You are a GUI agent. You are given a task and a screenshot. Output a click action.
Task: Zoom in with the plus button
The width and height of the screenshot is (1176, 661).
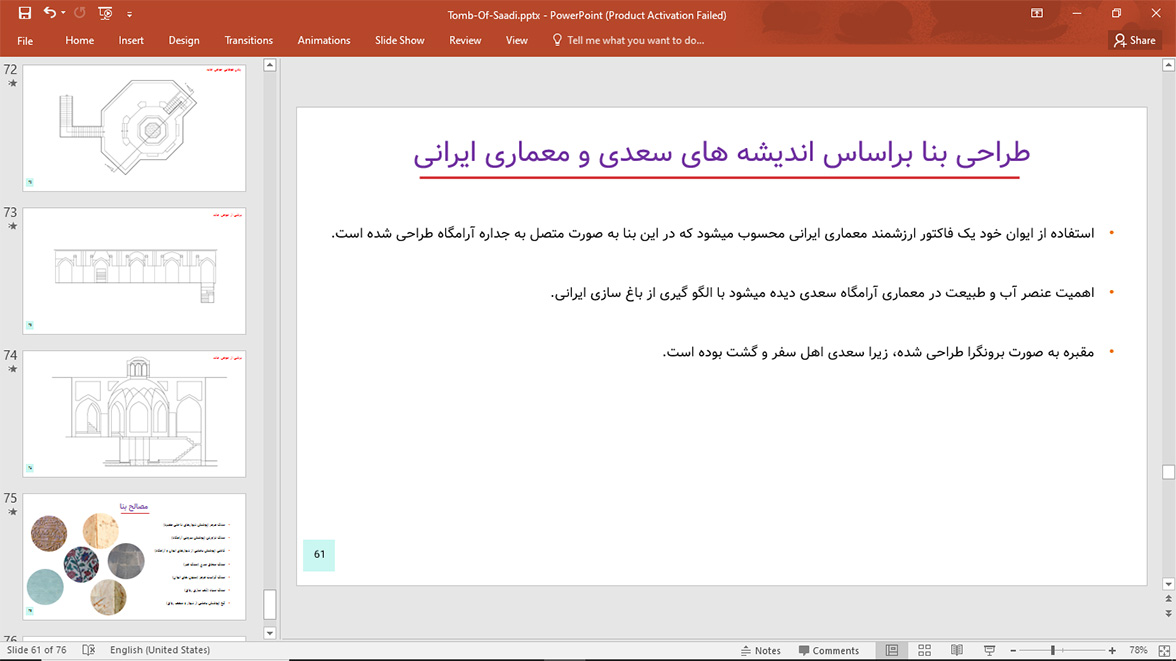click(x=1112, y=650)
